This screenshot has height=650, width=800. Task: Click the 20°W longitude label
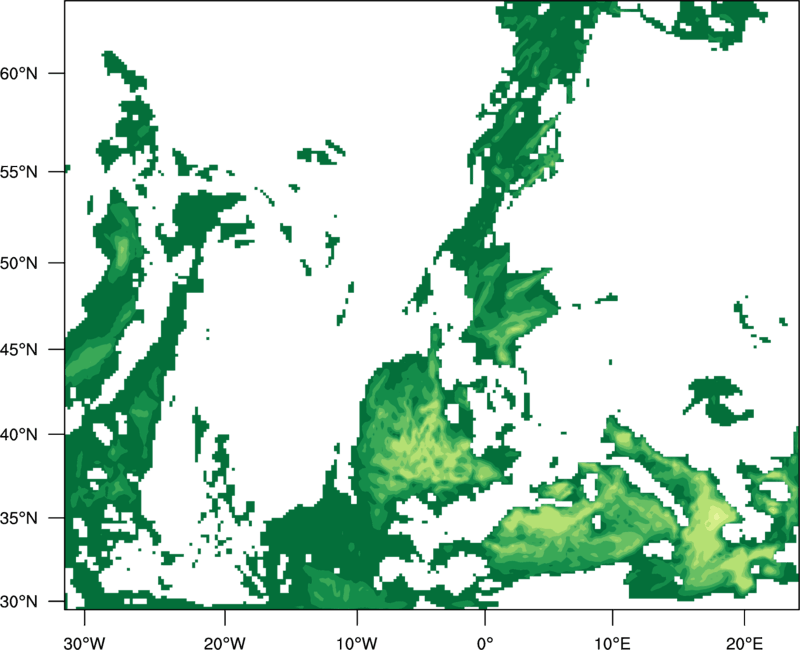[225, 643]
